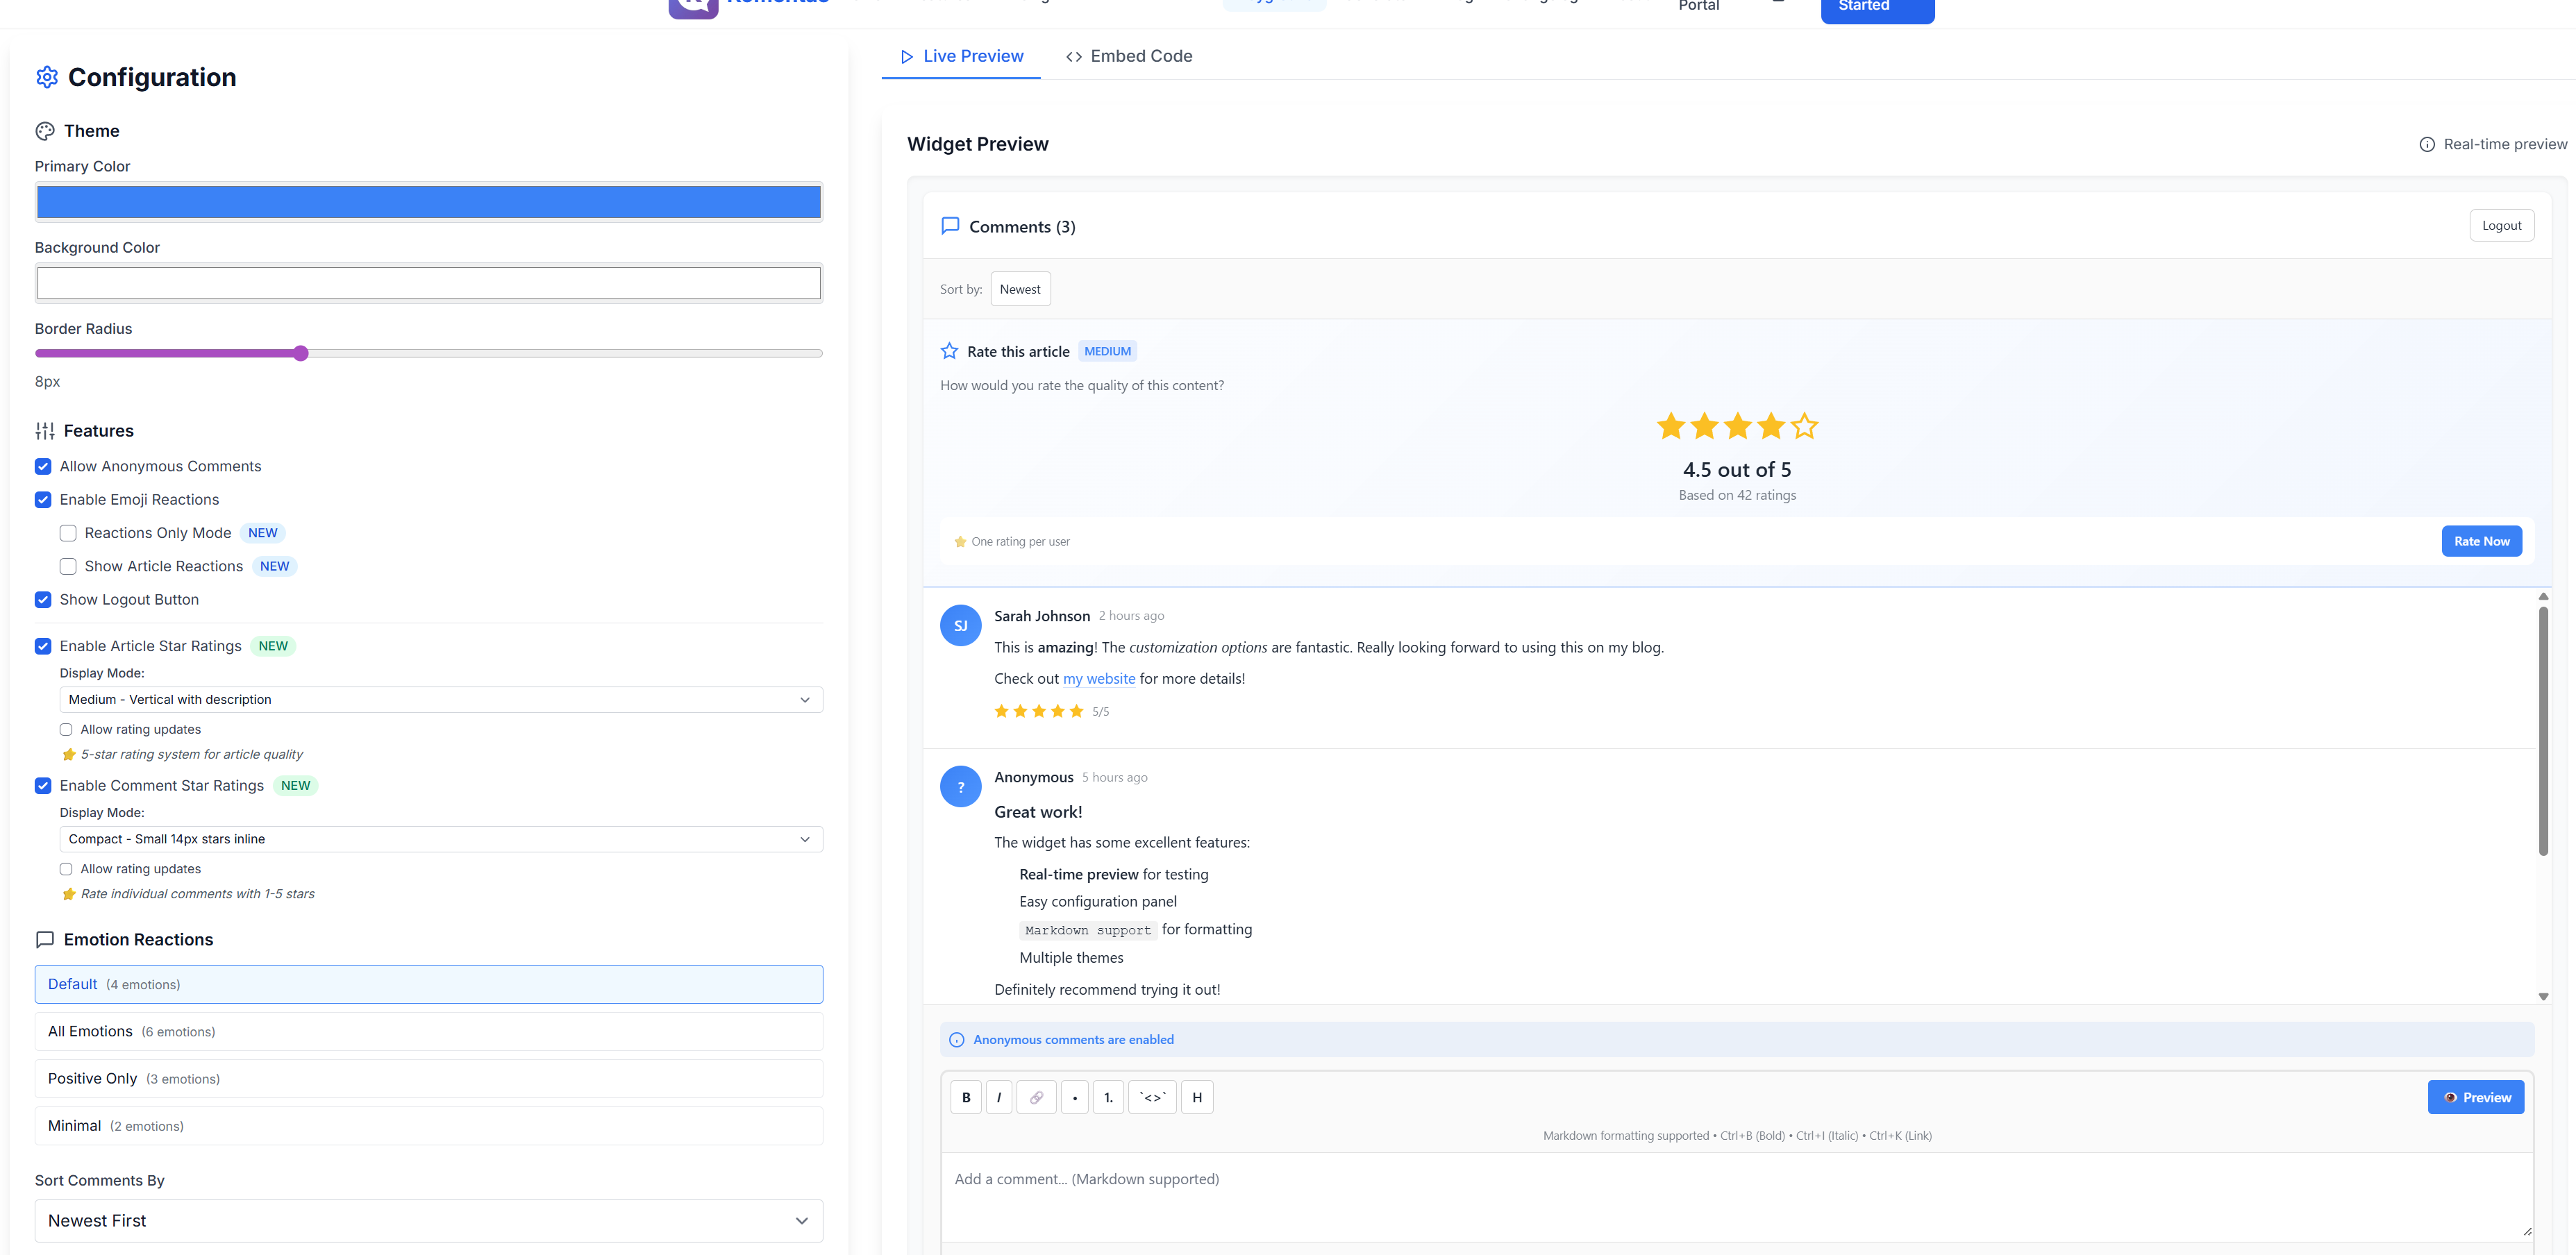The height and width of the screenshot is (1255, 2576).
Task: Click the Italic formatting icon
Action: point(999,1097)
